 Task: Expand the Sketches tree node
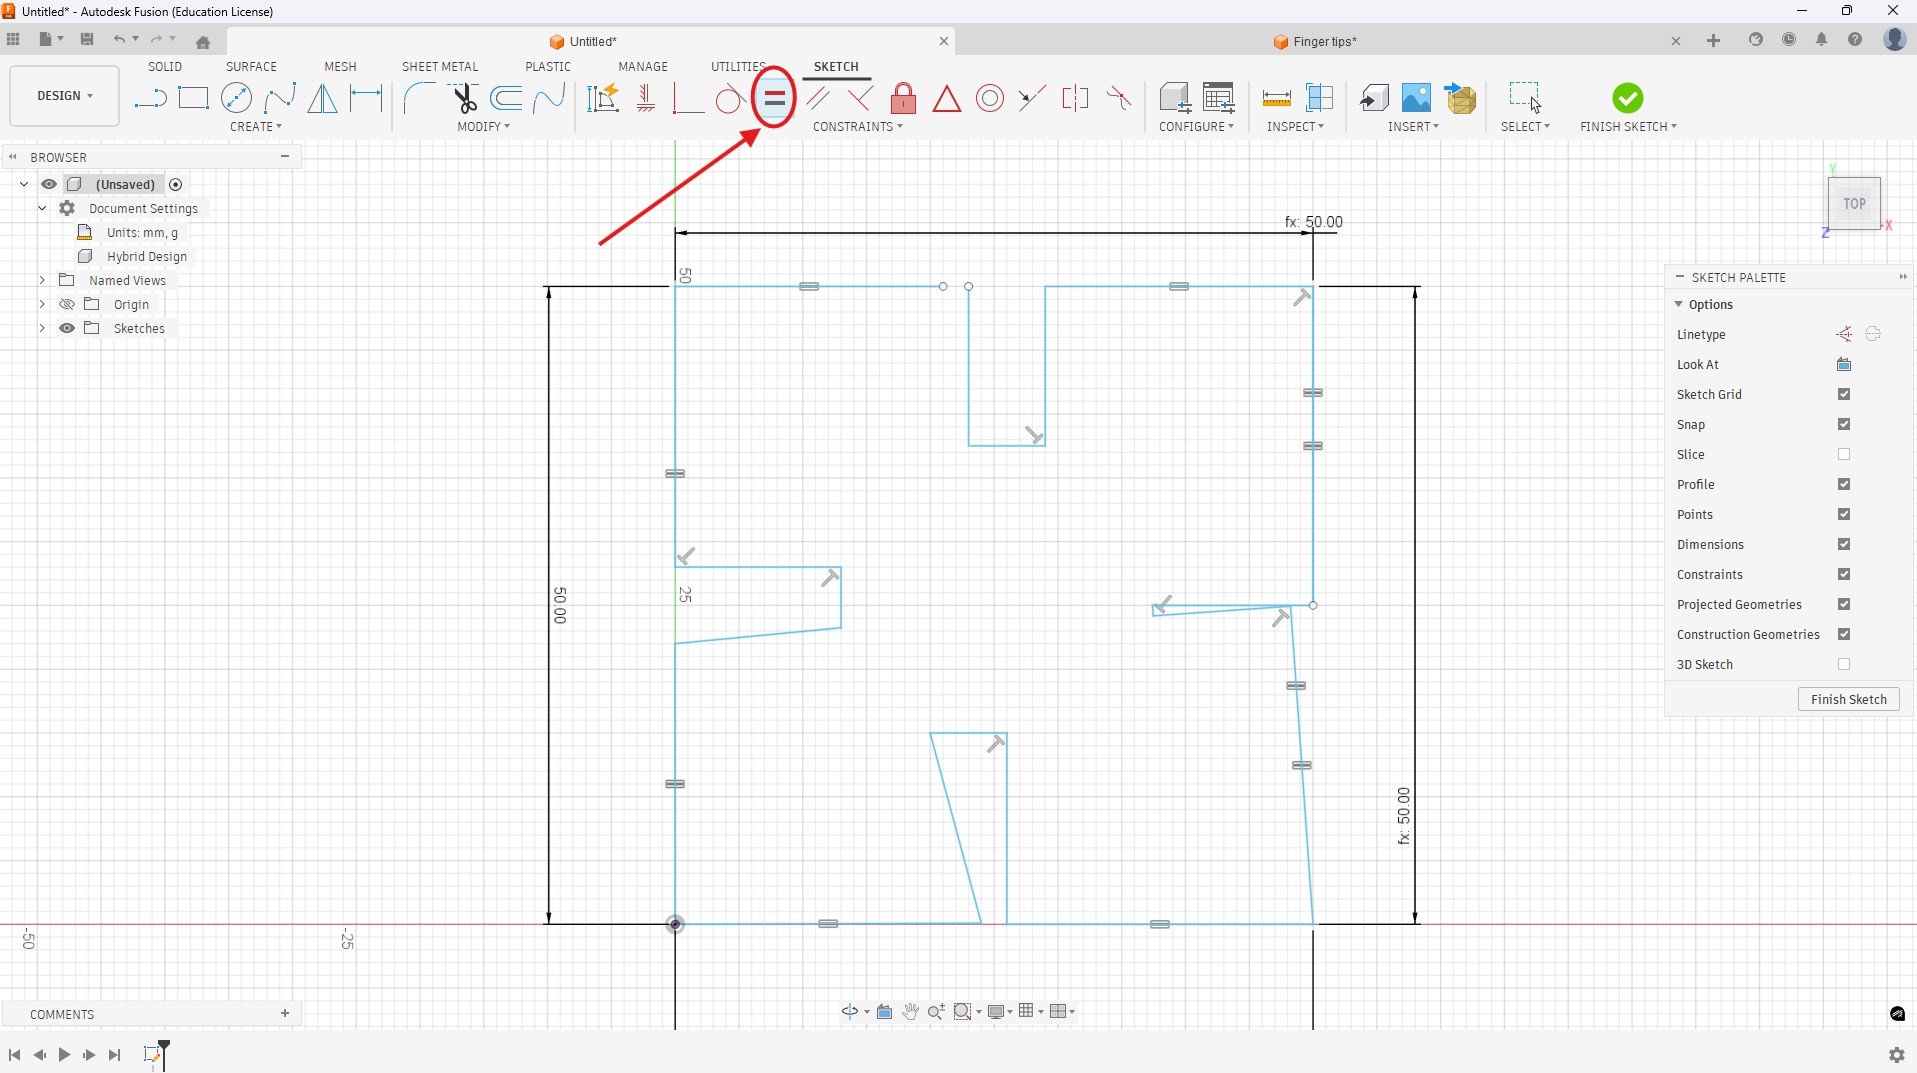42,328
